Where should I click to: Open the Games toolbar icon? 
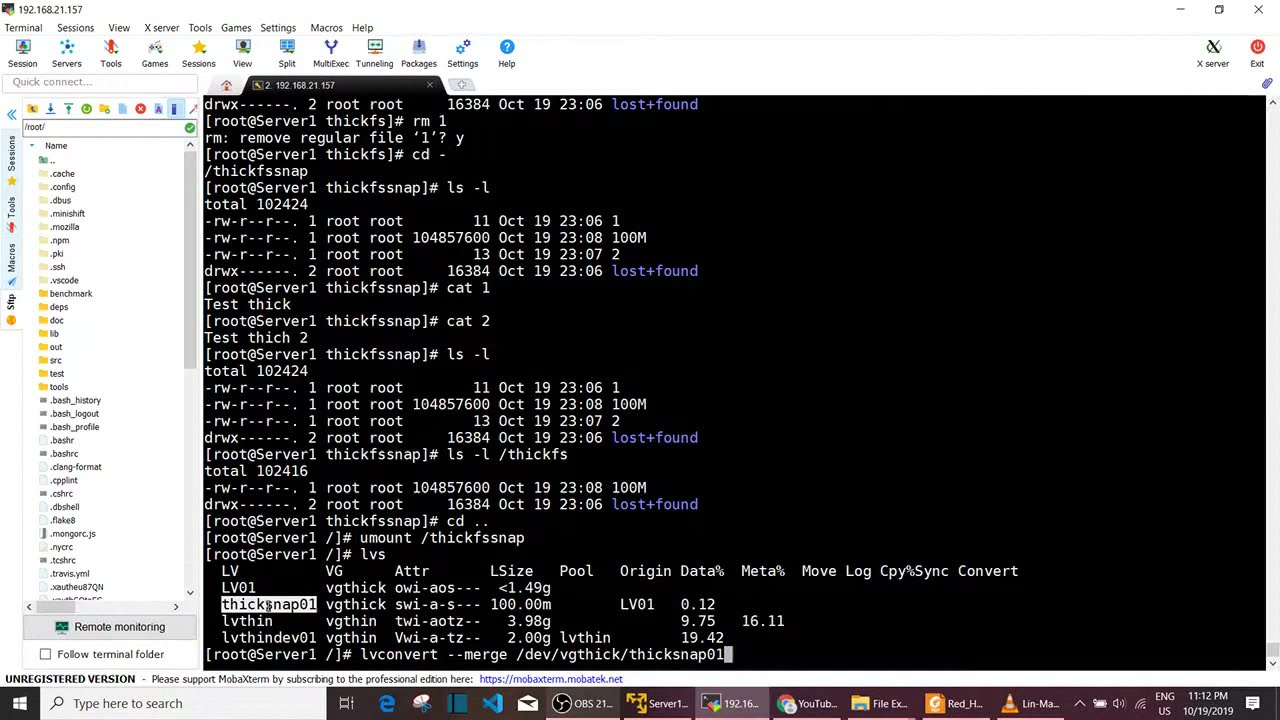pyautogui.click(x=155, y=54)
